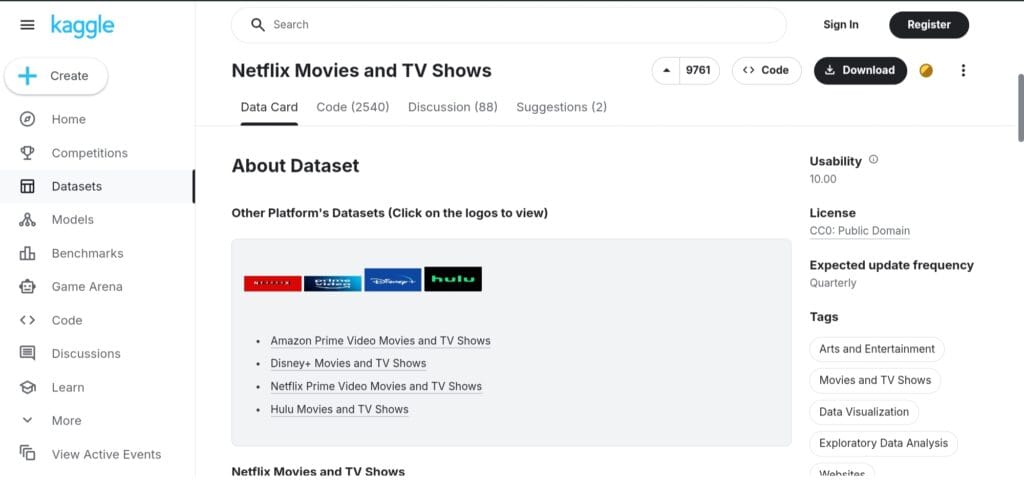Click the Home compass icon
Viewport: 1024px width, 483px height.
pyautogui.click(x=27, y=119)
